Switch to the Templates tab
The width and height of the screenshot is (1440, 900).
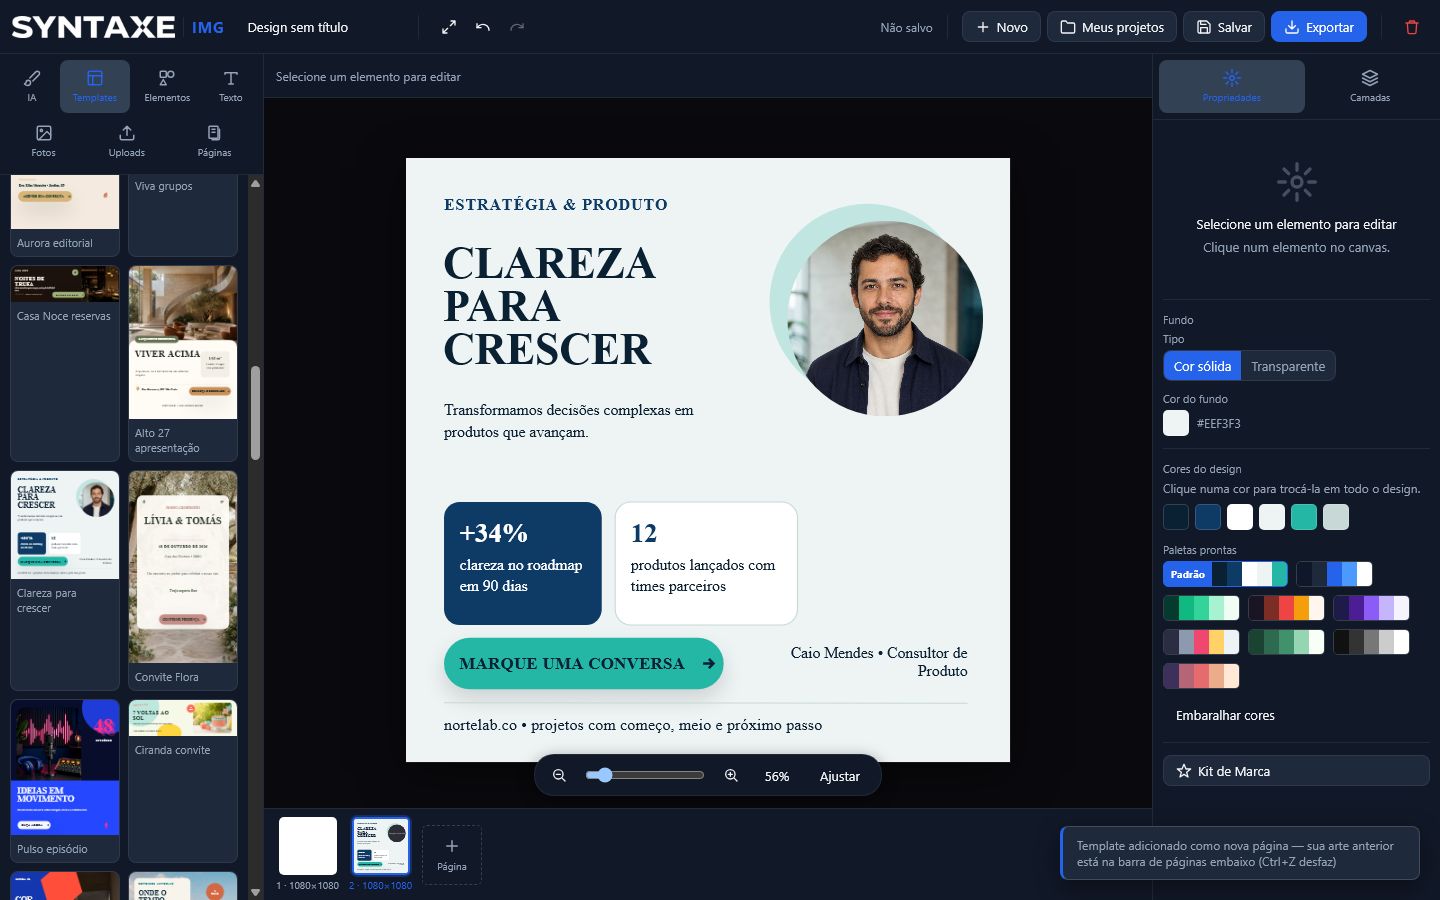click(95, 86)
